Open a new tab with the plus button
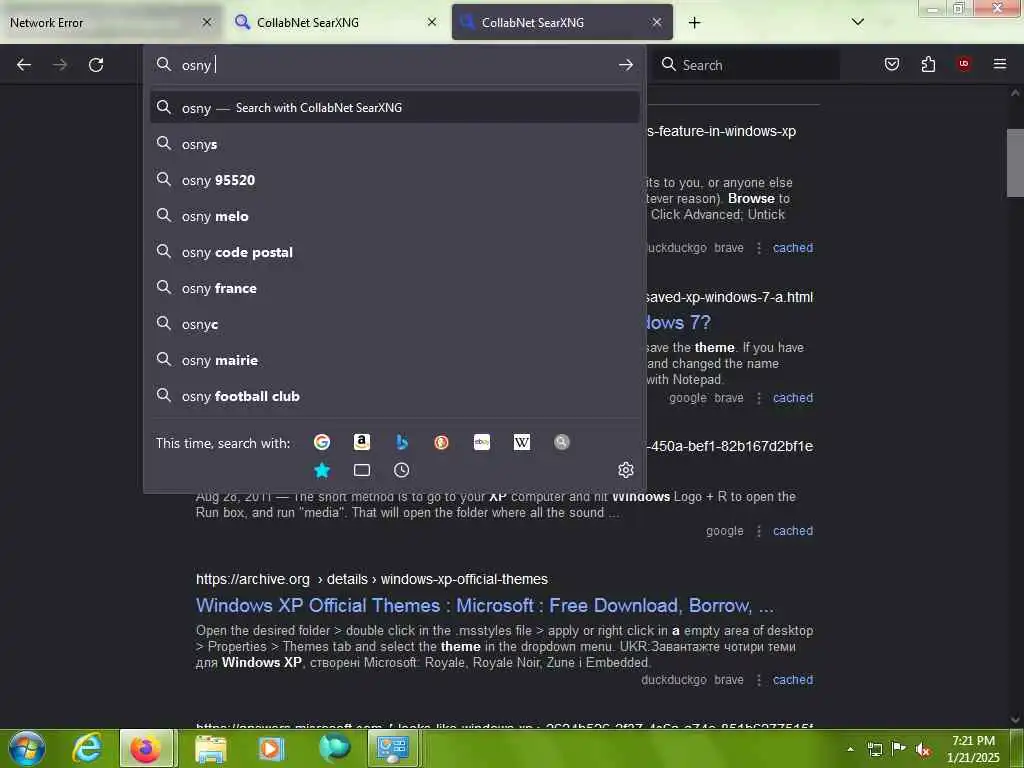Image resolution: width=1024 pixels, height=768 pixels. coord(694,23)
